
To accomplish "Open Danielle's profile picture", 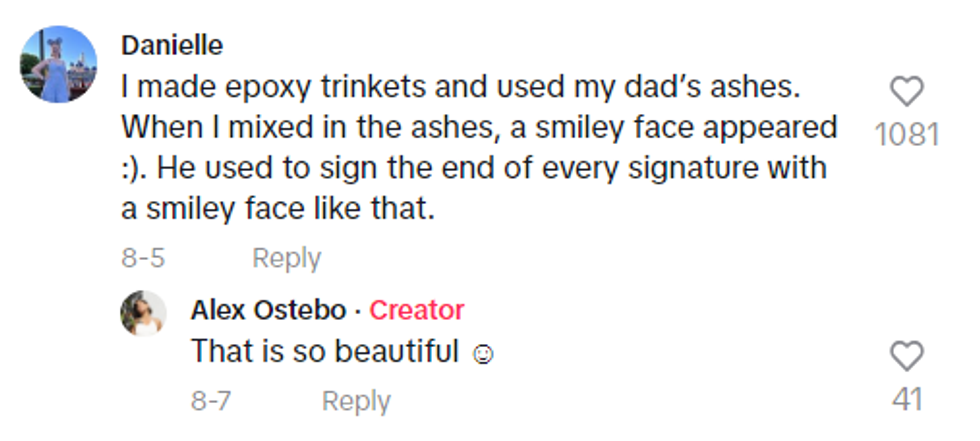I will tap(59, 64).
